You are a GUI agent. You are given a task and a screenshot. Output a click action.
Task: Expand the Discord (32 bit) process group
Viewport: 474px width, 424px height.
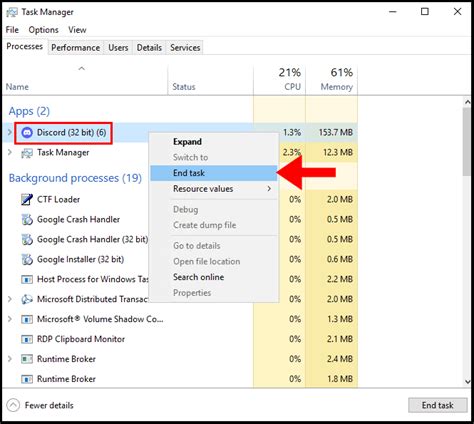click(10, 132)
